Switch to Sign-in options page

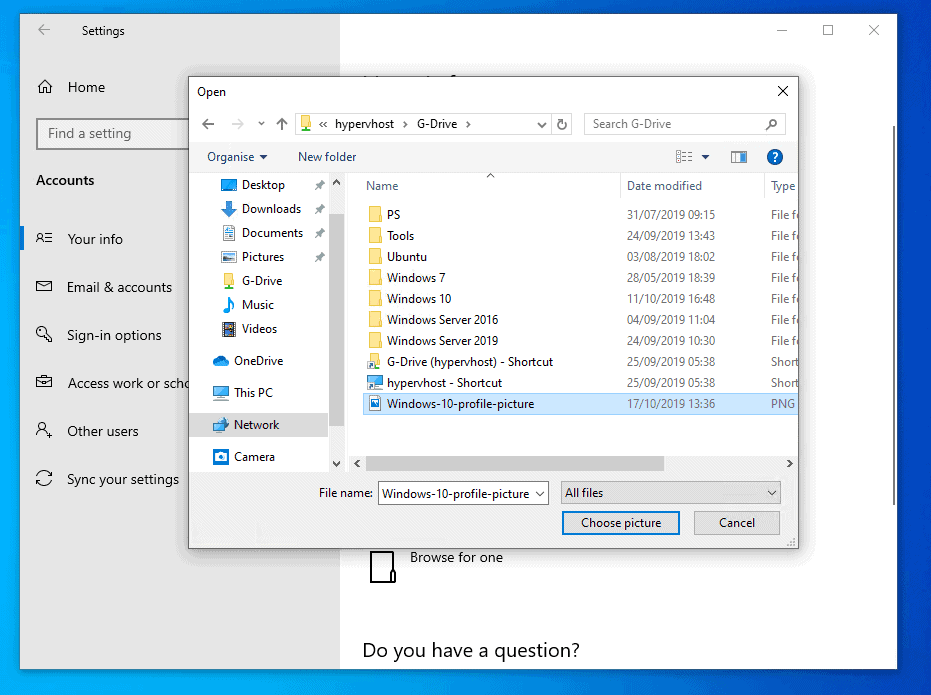click(113, 335)
